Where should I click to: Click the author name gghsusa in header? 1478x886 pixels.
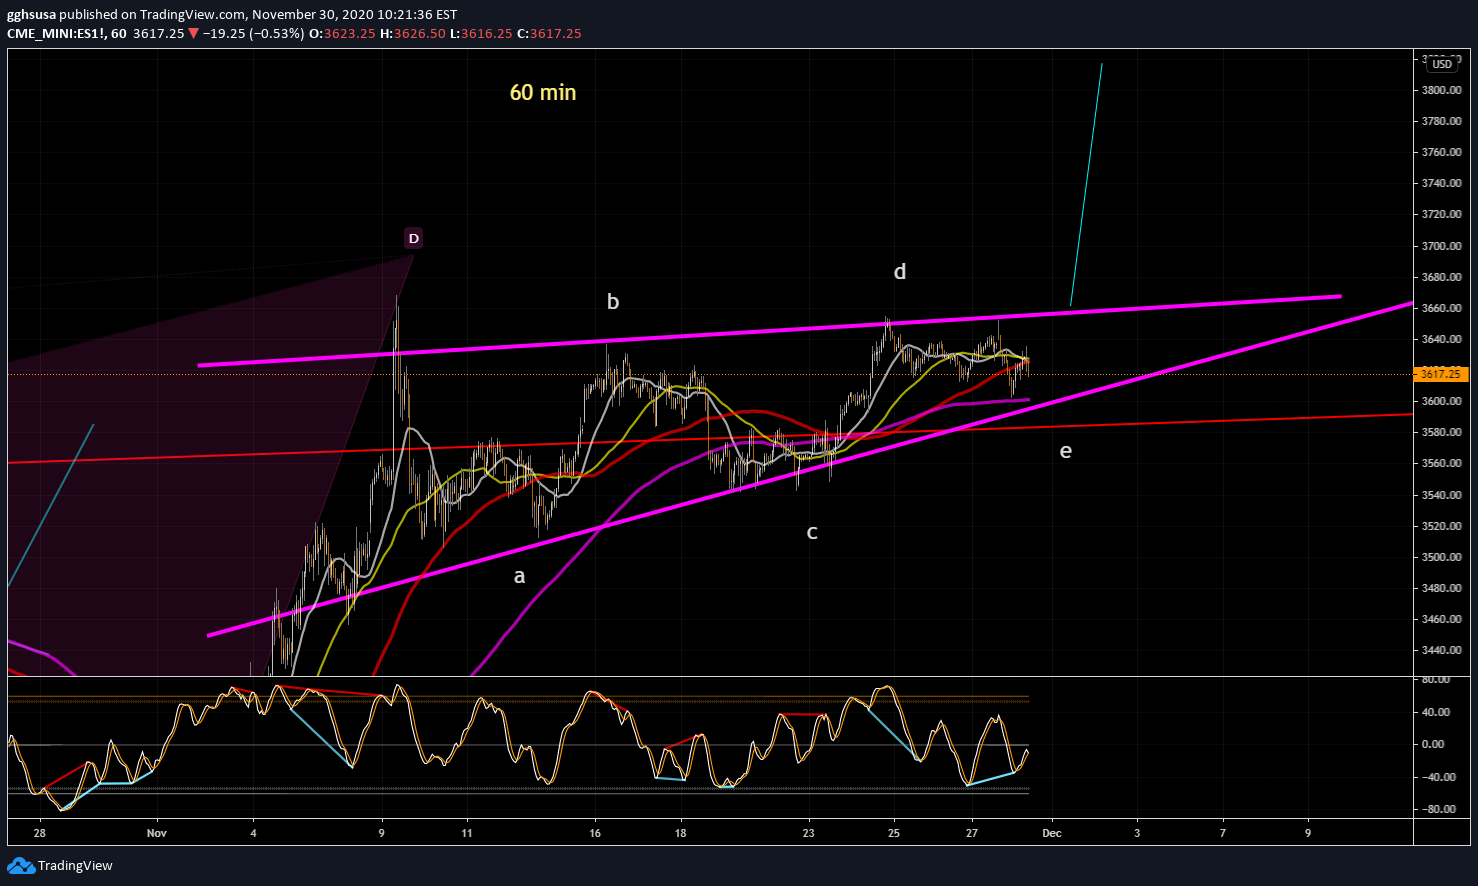[x=31, y=14]
